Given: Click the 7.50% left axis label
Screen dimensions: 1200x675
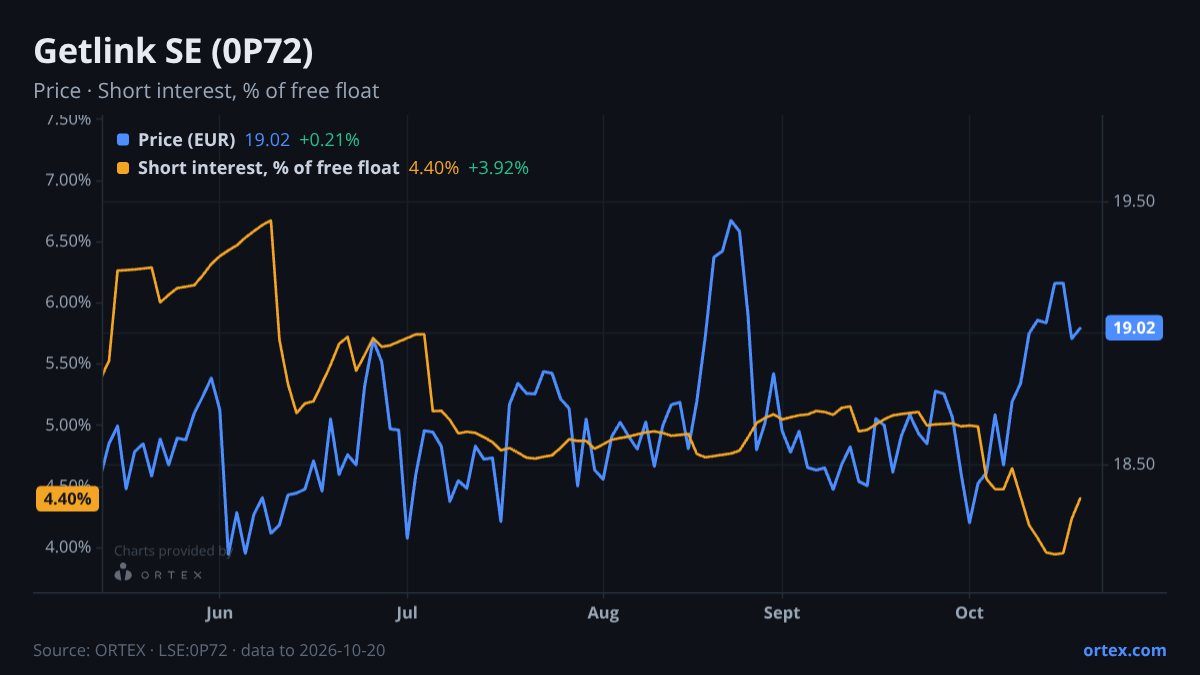Looking at the screenshot, I should [69, 119].
